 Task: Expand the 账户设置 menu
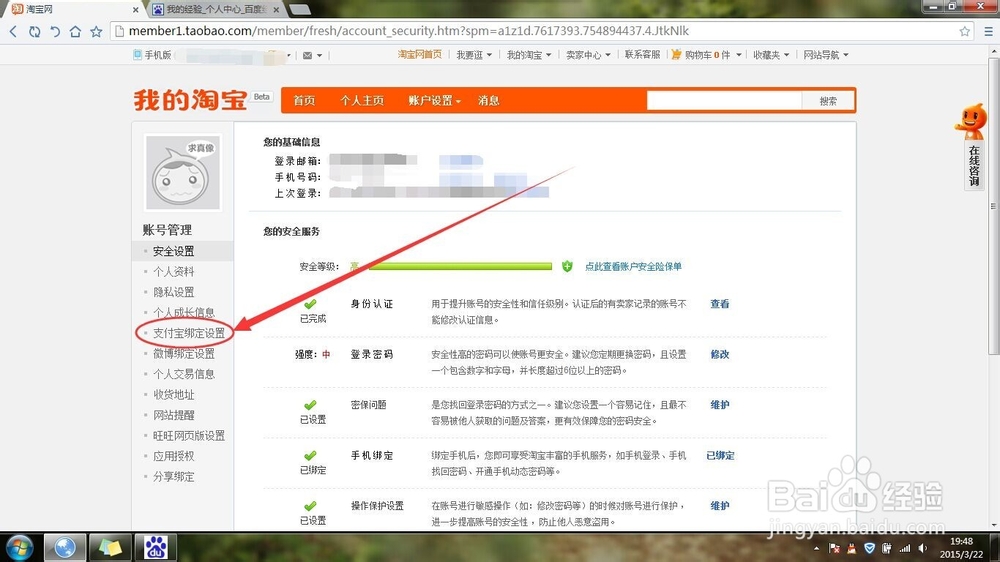click(434, 101)
